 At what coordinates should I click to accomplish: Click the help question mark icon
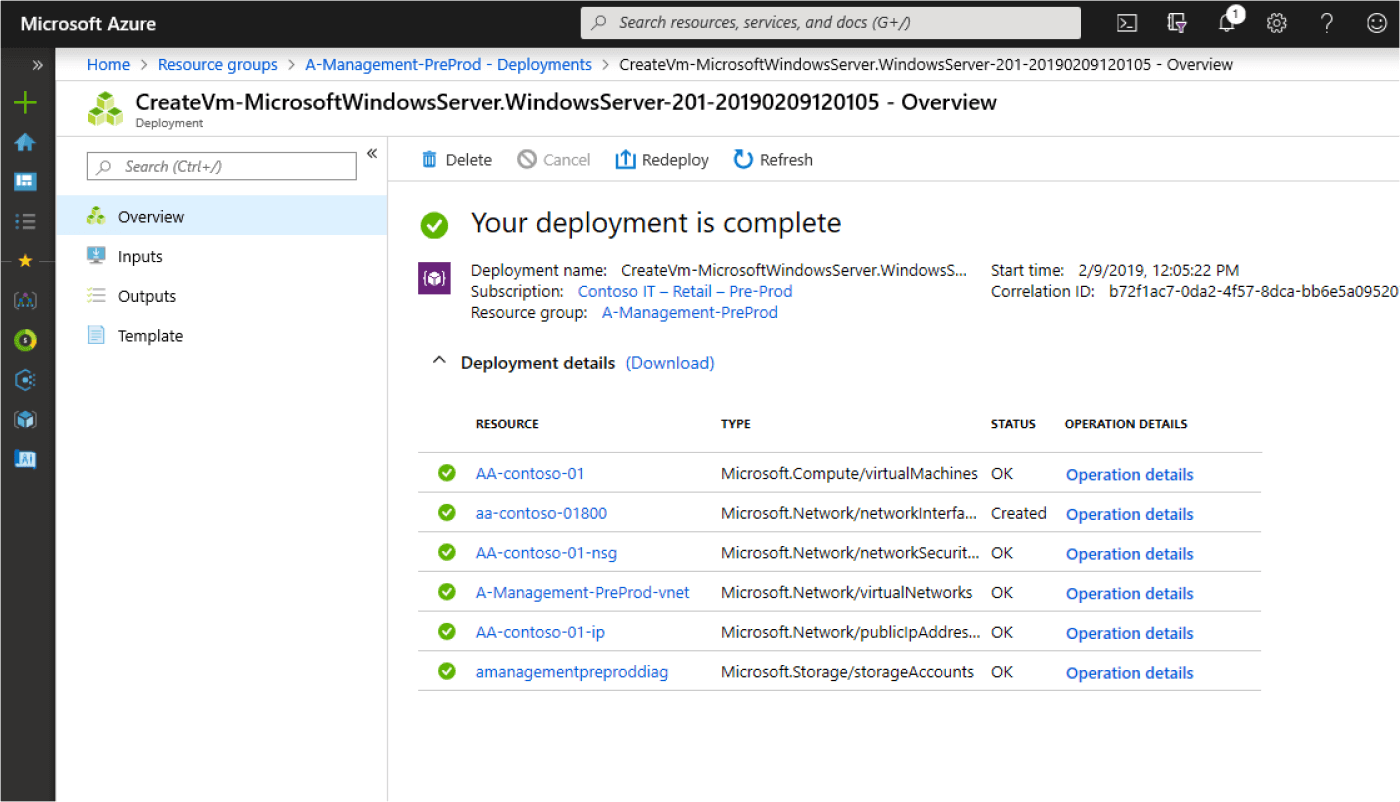tap(1327, 23)
